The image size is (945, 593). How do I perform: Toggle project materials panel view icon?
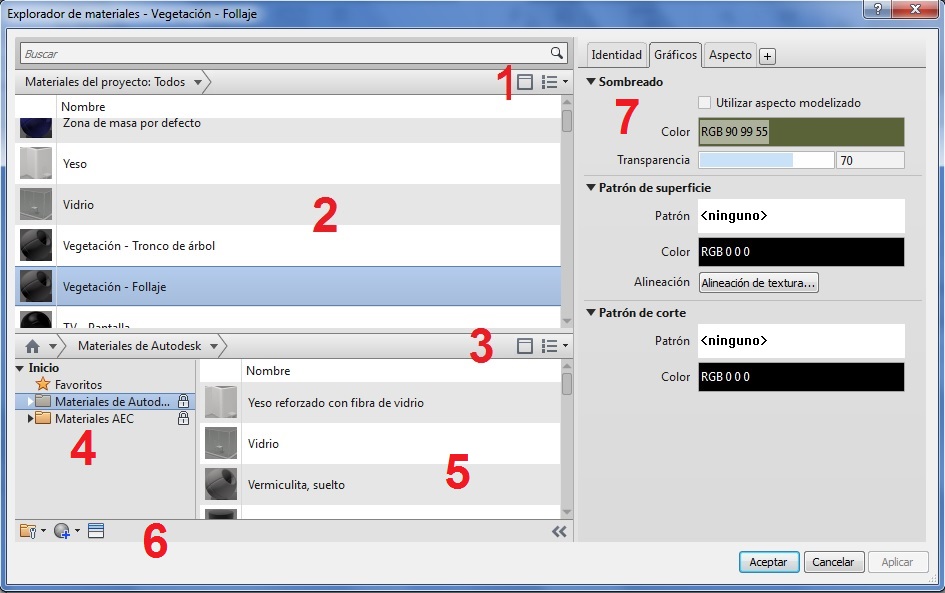525,82
